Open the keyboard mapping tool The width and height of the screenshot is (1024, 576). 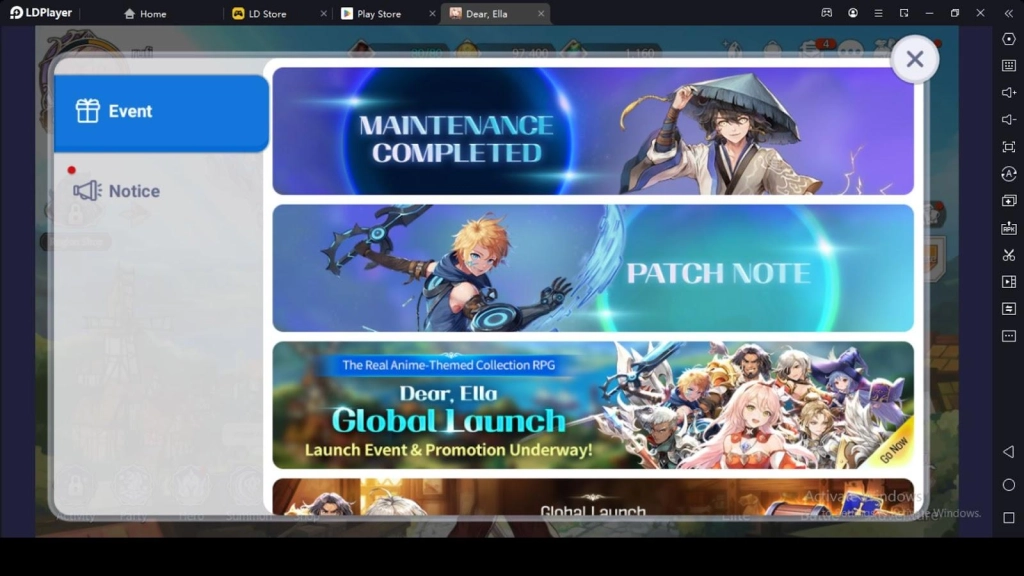point(1008,66)
